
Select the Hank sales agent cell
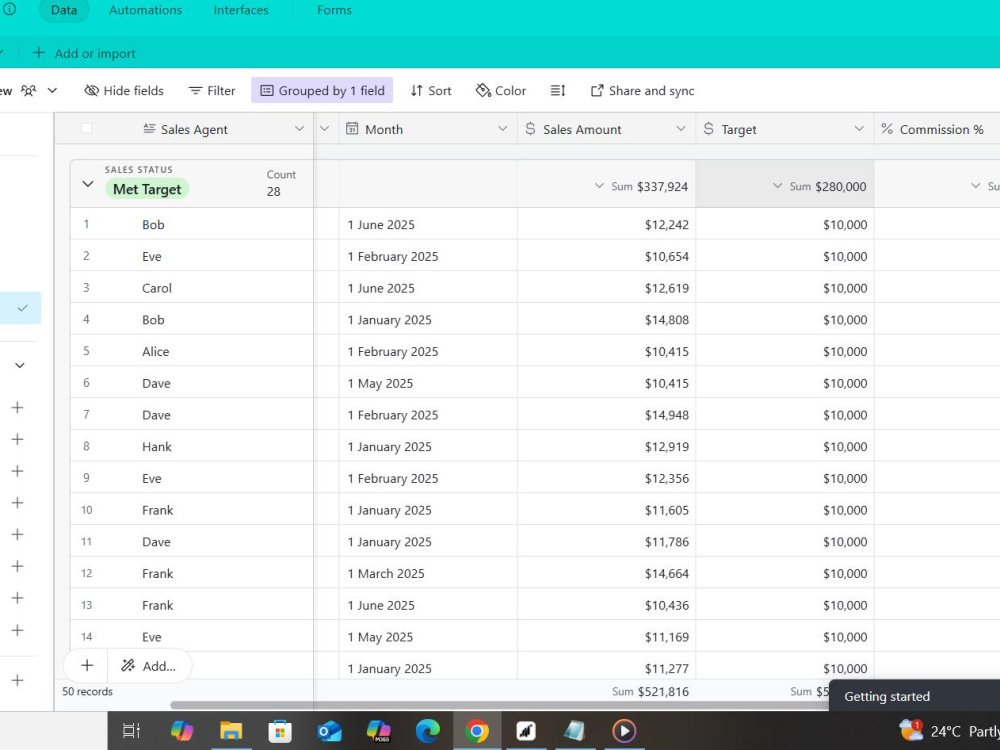point(191,446)
